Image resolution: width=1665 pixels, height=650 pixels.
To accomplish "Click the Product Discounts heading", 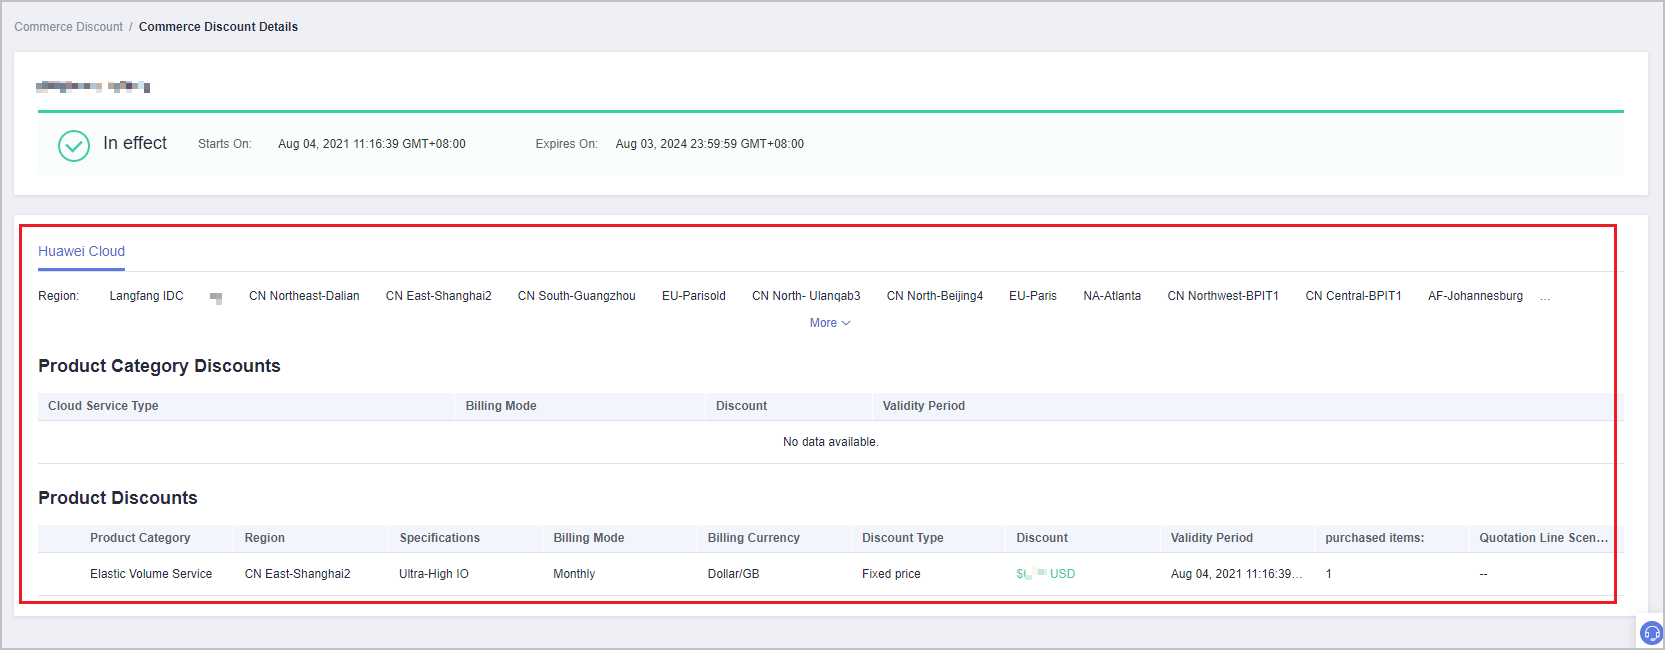I will point(118,498).
